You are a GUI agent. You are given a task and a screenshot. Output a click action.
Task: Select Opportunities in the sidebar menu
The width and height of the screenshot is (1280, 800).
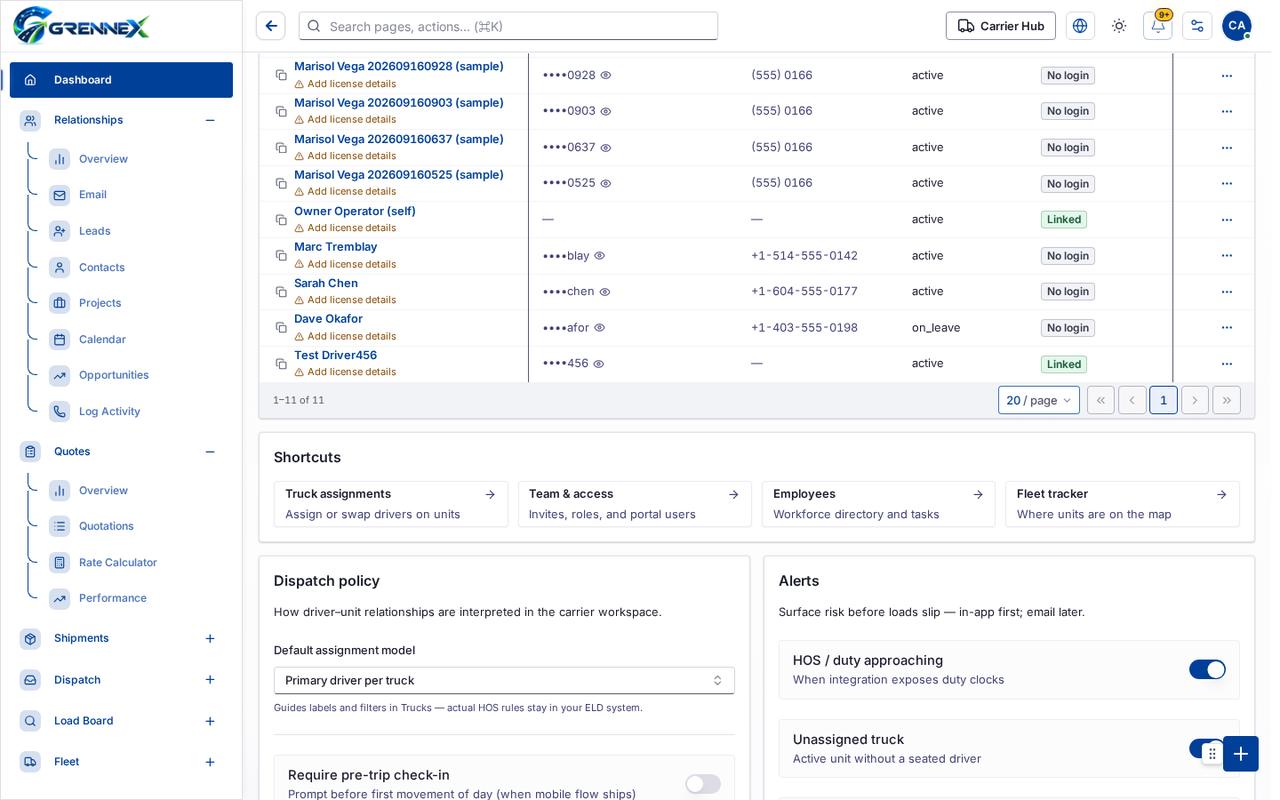coord(114,375)
